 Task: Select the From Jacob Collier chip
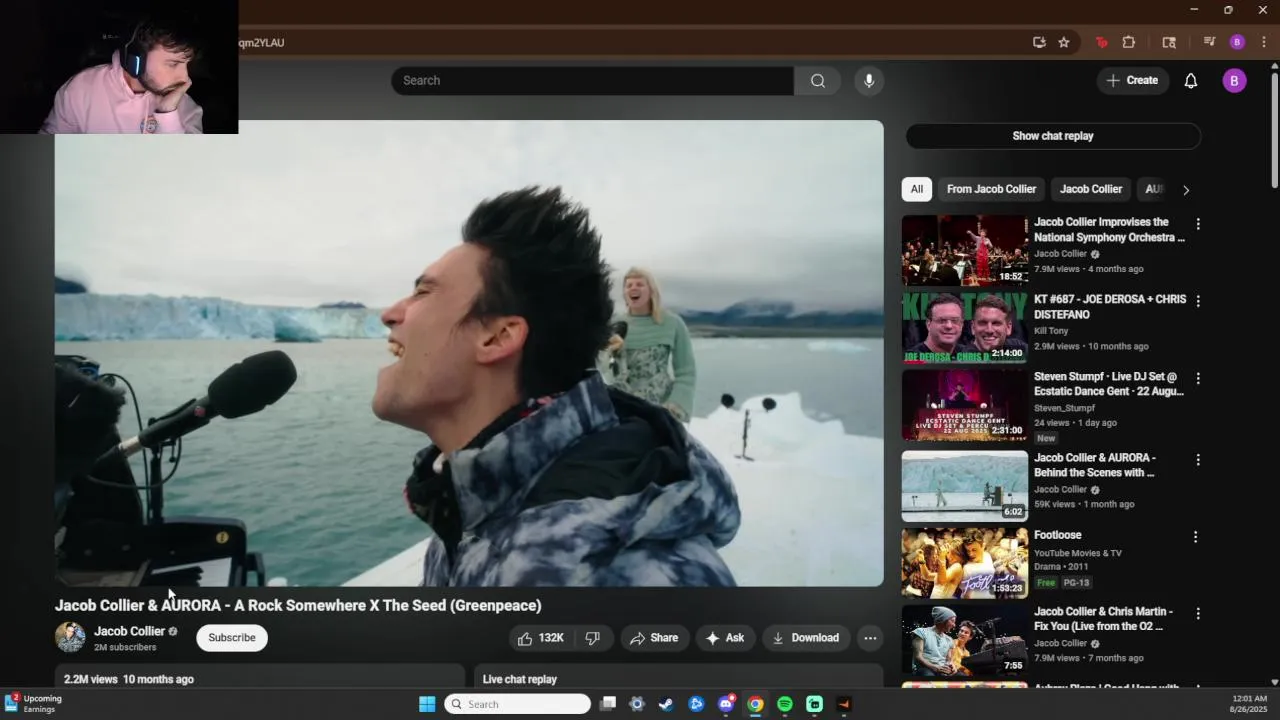point(991,189)
